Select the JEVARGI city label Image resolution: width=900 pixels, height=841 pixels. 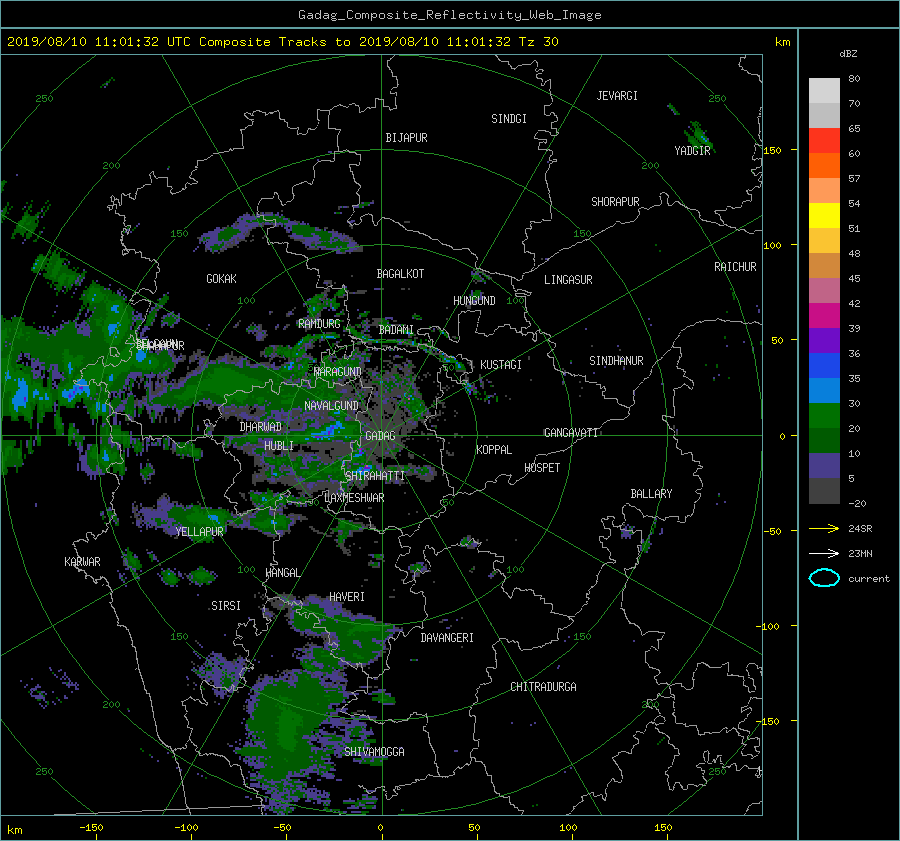point(617,96)
